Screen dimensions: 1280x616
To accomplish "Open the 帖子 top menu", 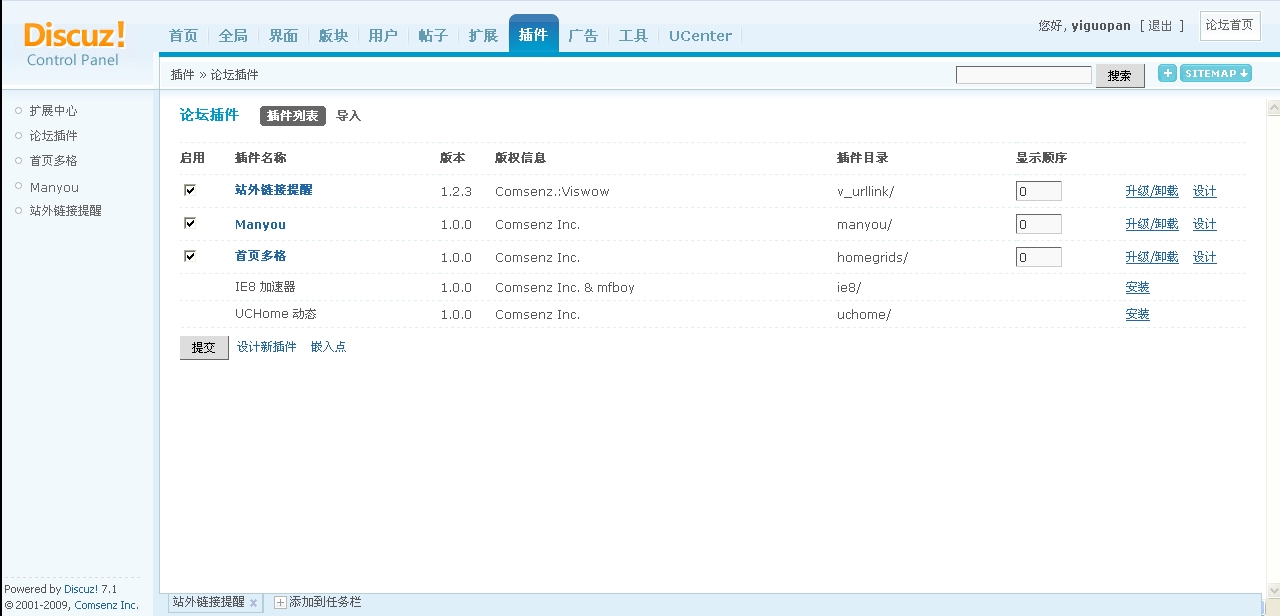I will point(433,35).
